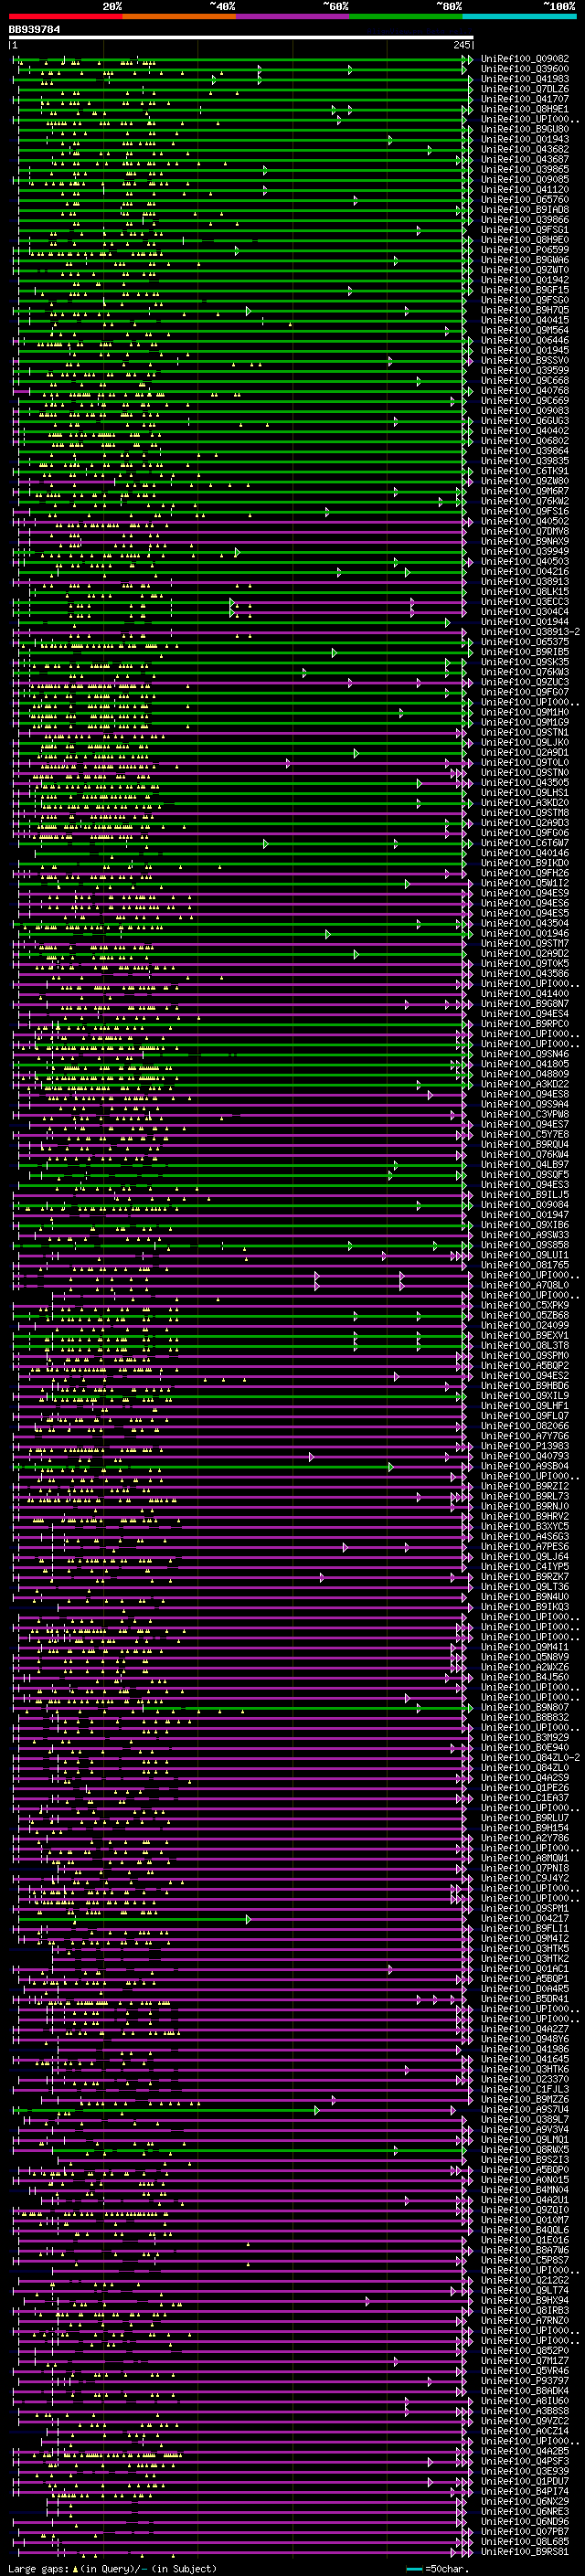Click the UniRef100_B9GU80 entry
The width and height of the screenshot is (585, 2576).
[525, 129]
